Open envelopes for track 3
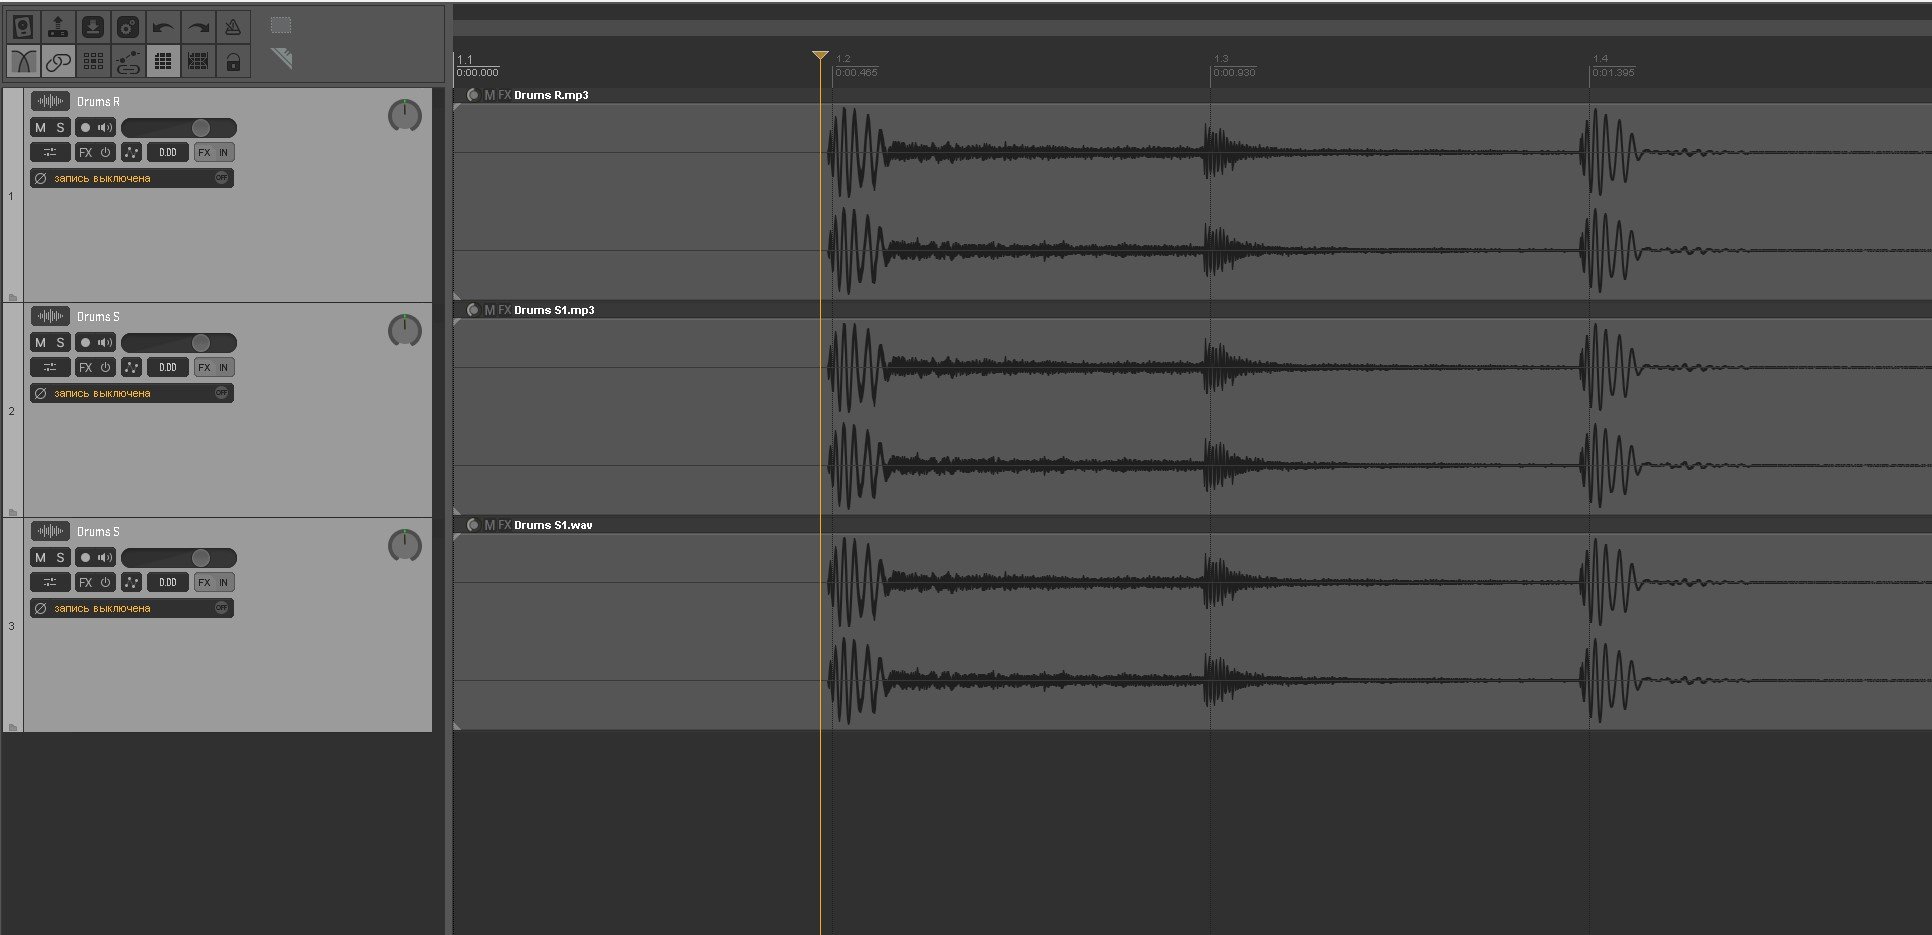 pyautogui.click(x=132, y=582)
